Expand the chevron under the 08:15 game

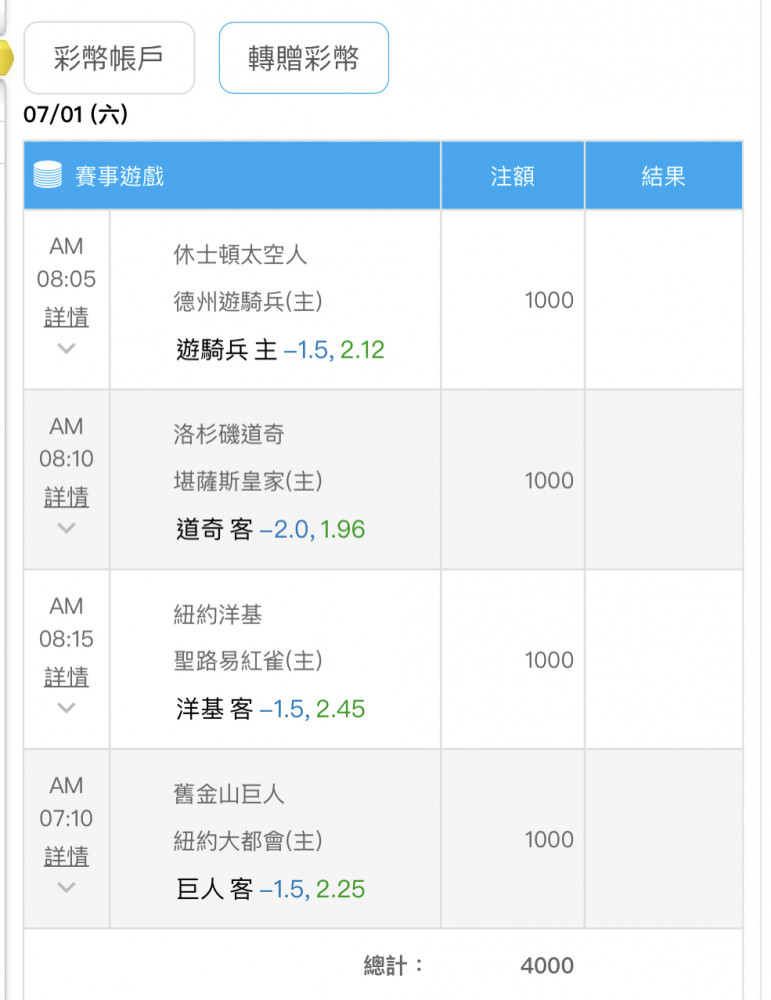66,708
